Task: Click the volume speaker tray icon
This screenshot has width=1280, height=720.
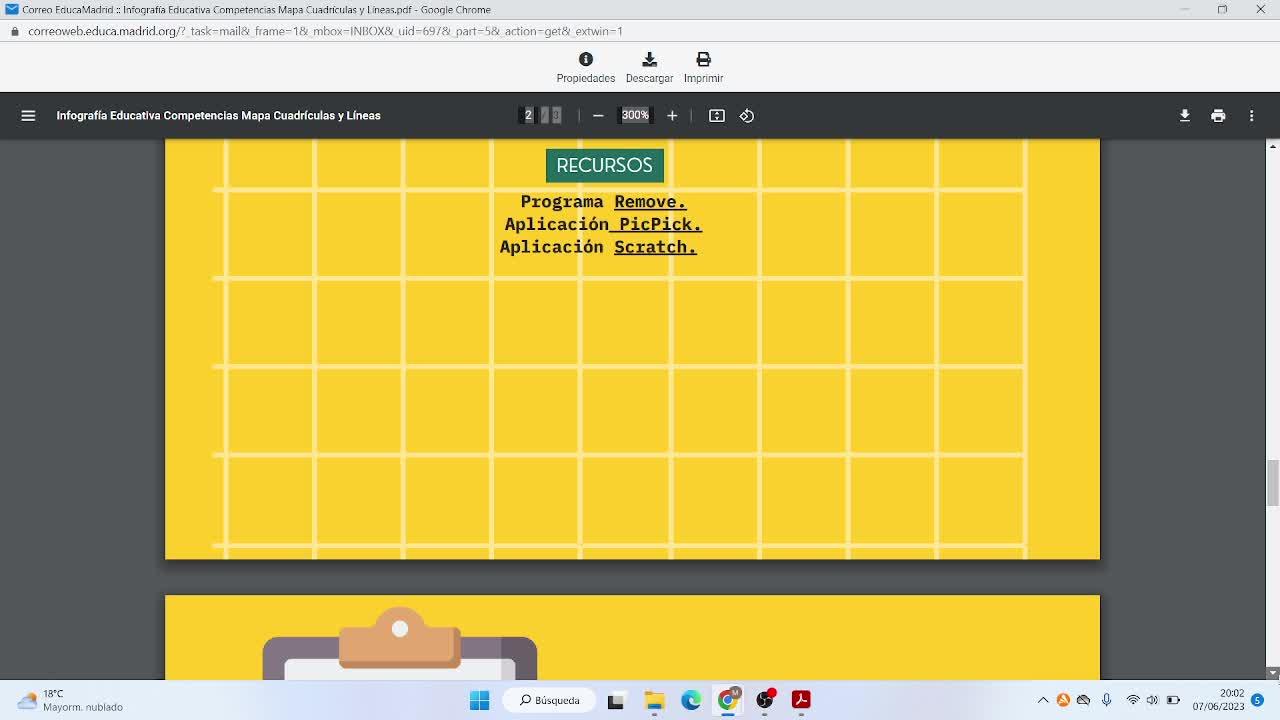Action: click(x=1152, y=700)
